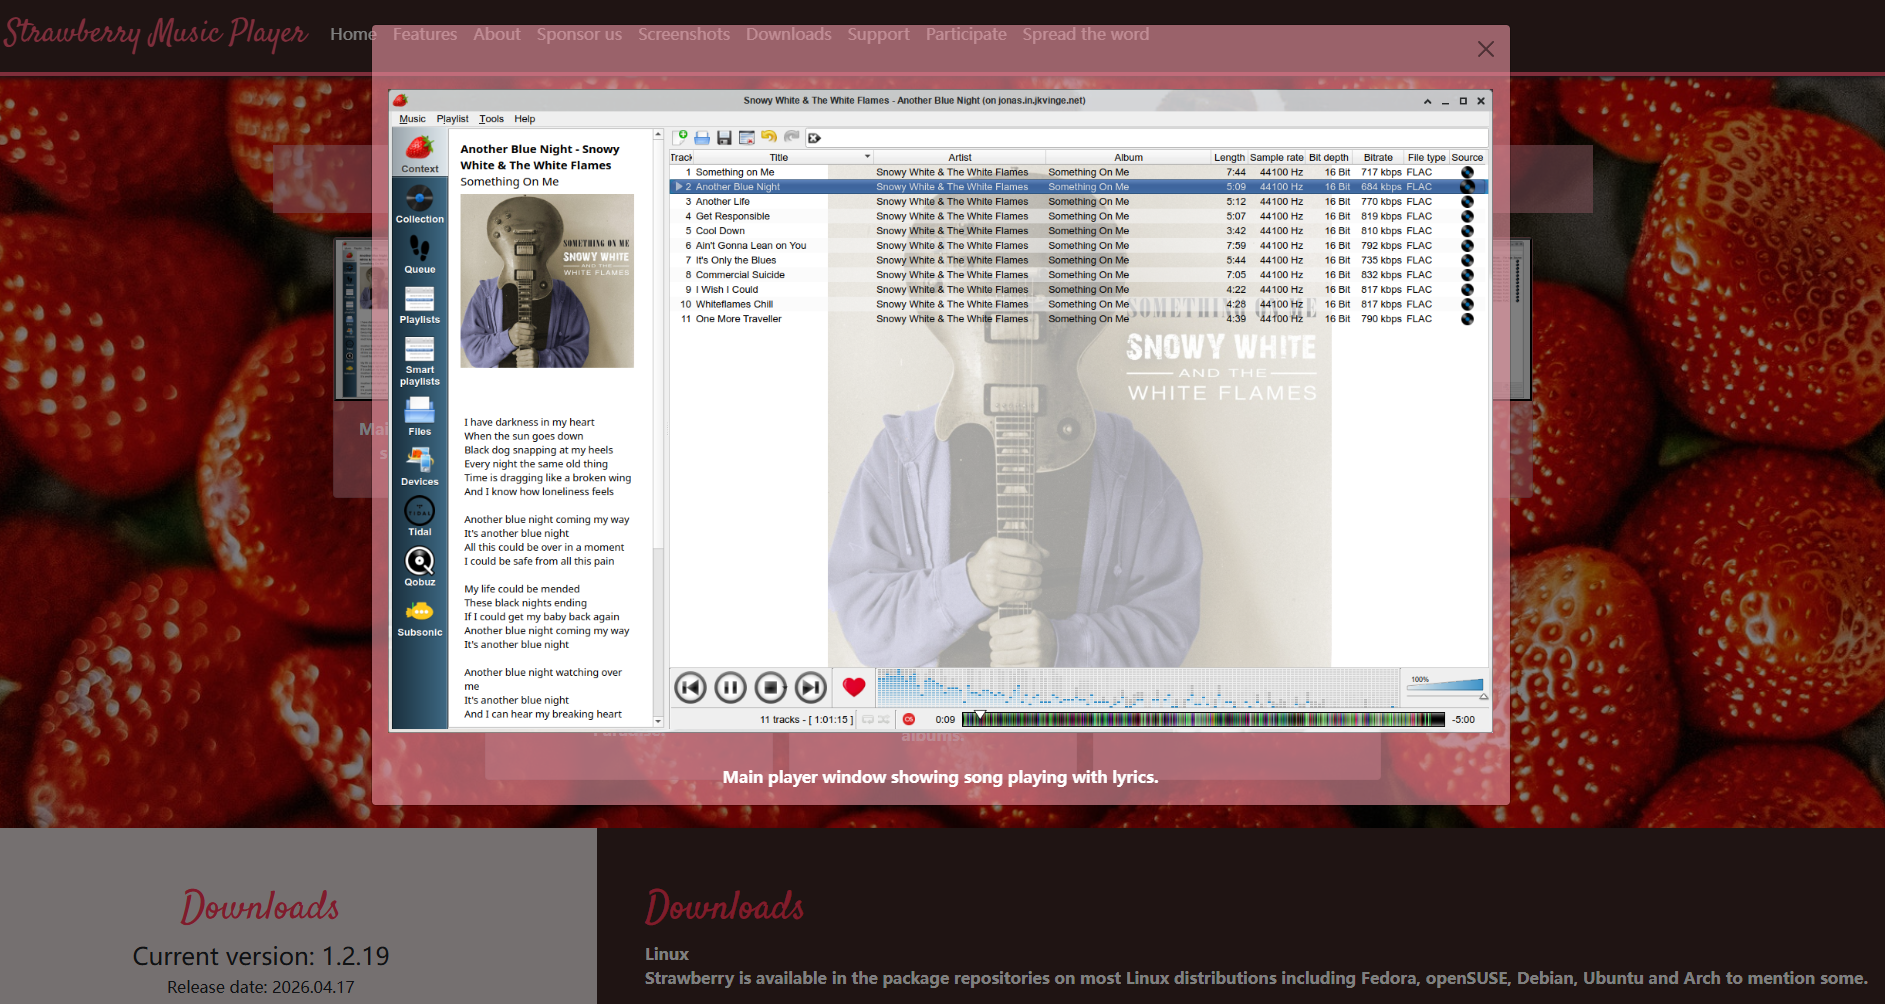Image resolution: width=1885 pixels, height=1004 pixels.
Task: Select track 'Ain't Gonna Lean on You'
Action: point(1079,245)
